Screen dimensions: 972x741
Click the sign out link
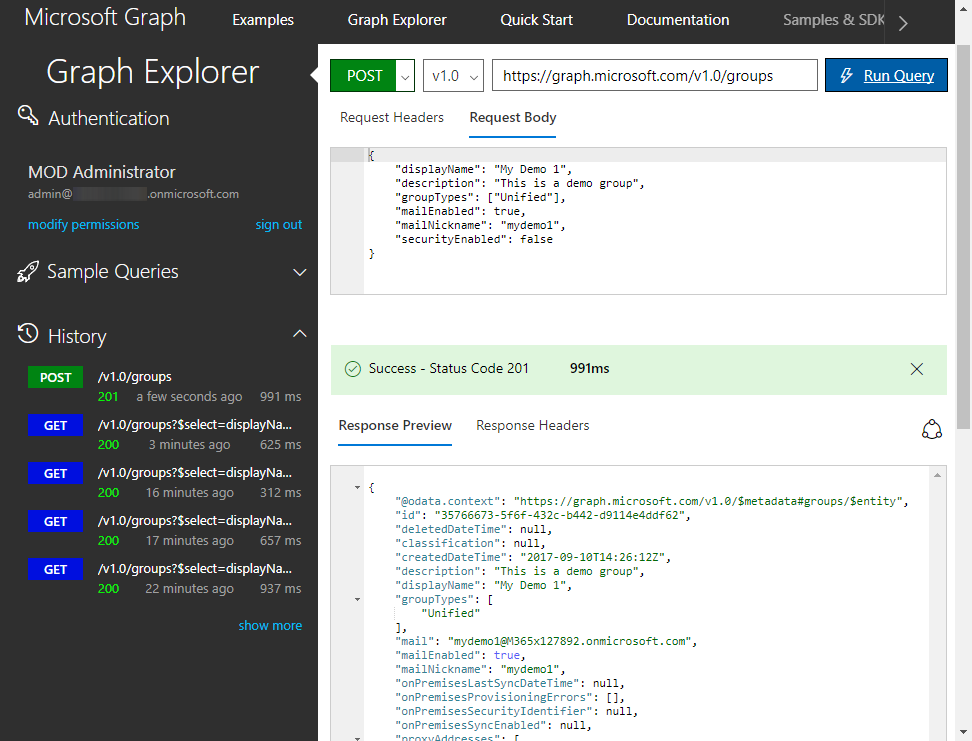[x=278, y=225]
